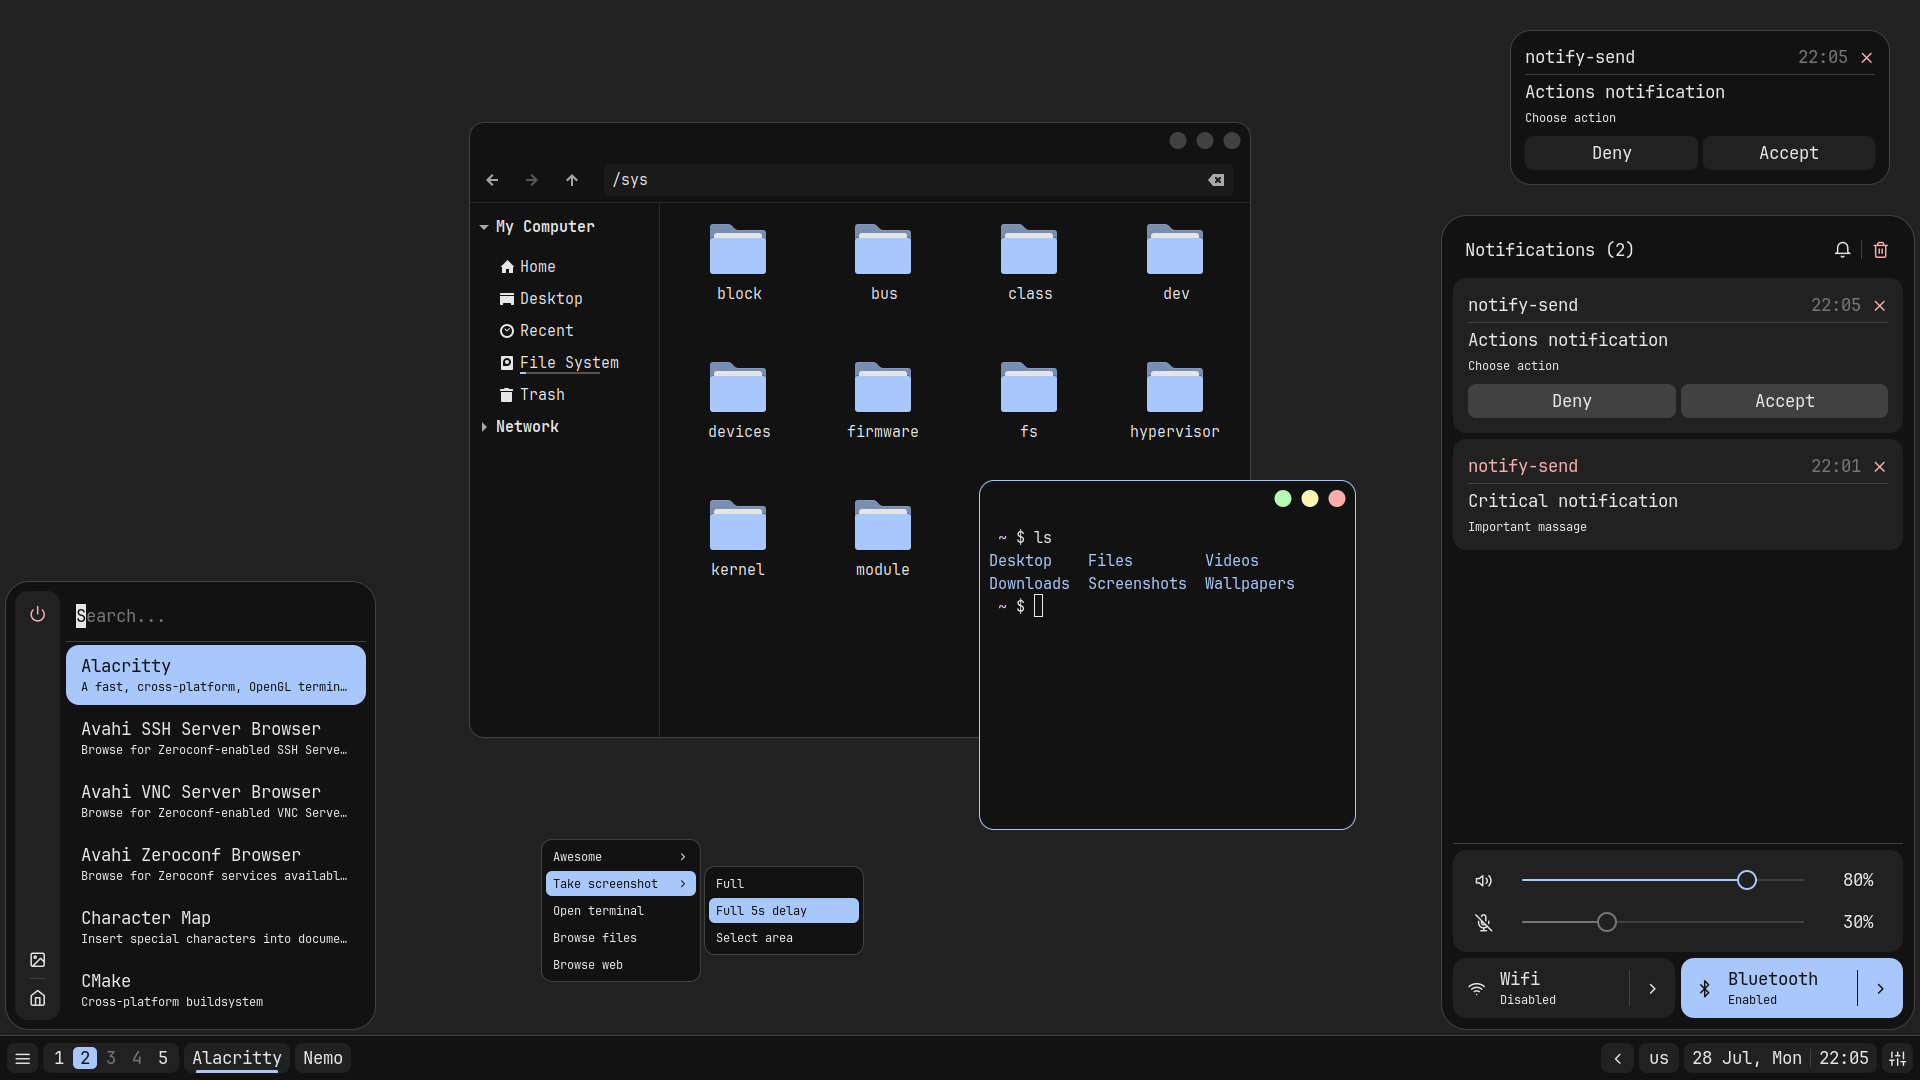Screen dimensions: 1920x1080
Task: Expand Awesome submenu arrow
Action: 683,857
